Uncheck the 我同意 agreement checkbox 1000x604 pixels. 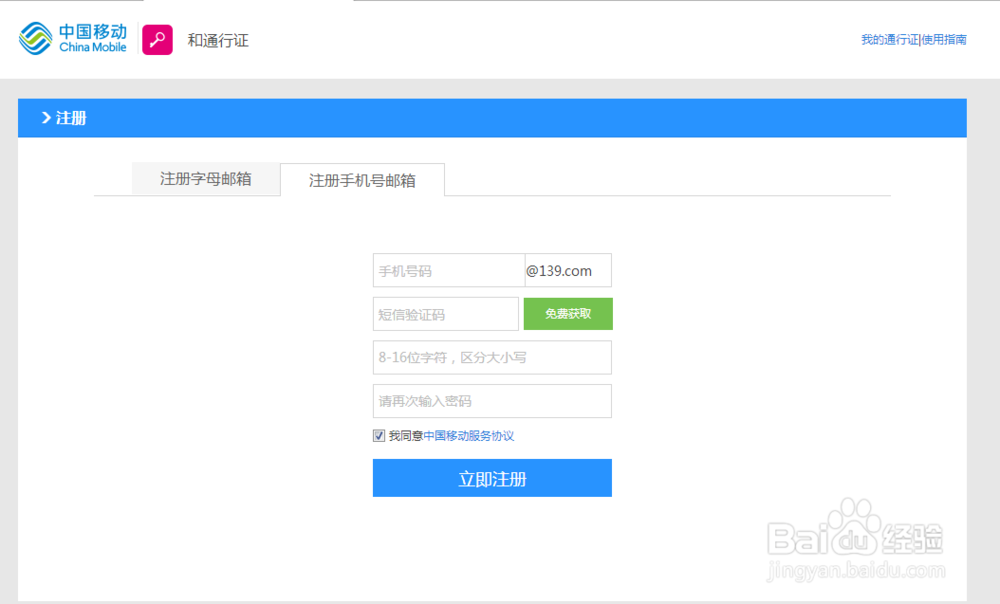click(378, 435)
